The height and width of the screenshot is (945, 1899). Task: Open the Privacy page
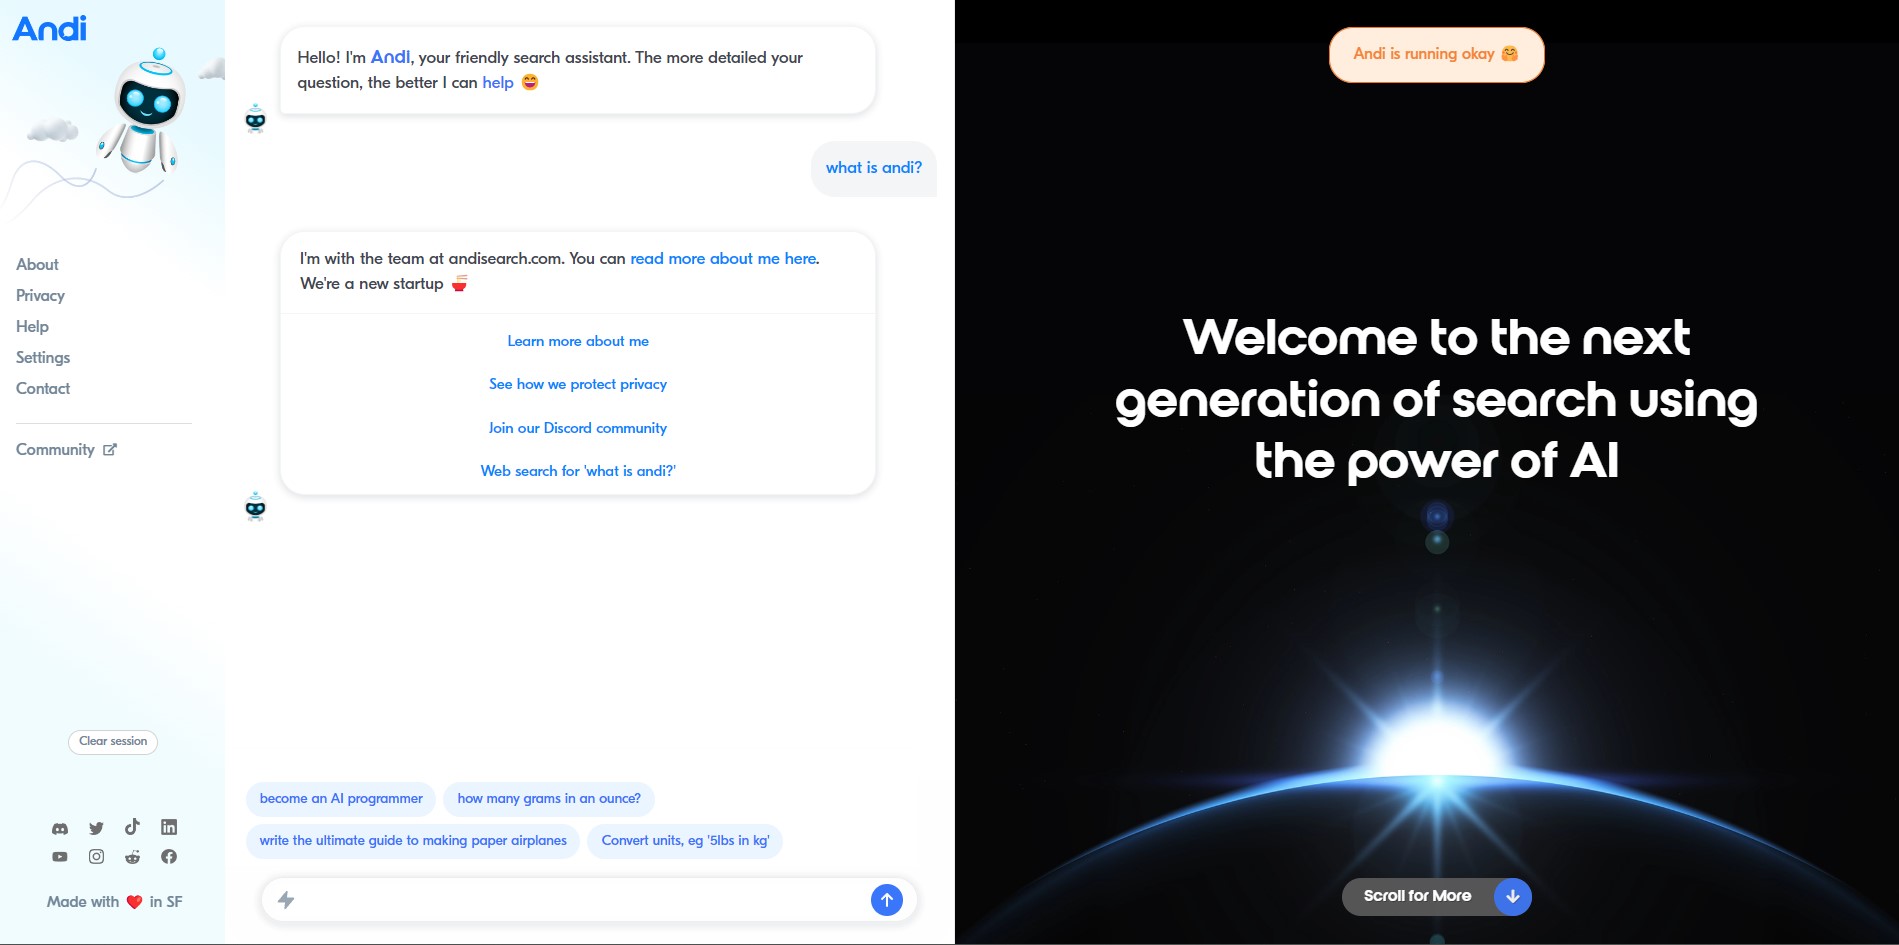(40, 295)
